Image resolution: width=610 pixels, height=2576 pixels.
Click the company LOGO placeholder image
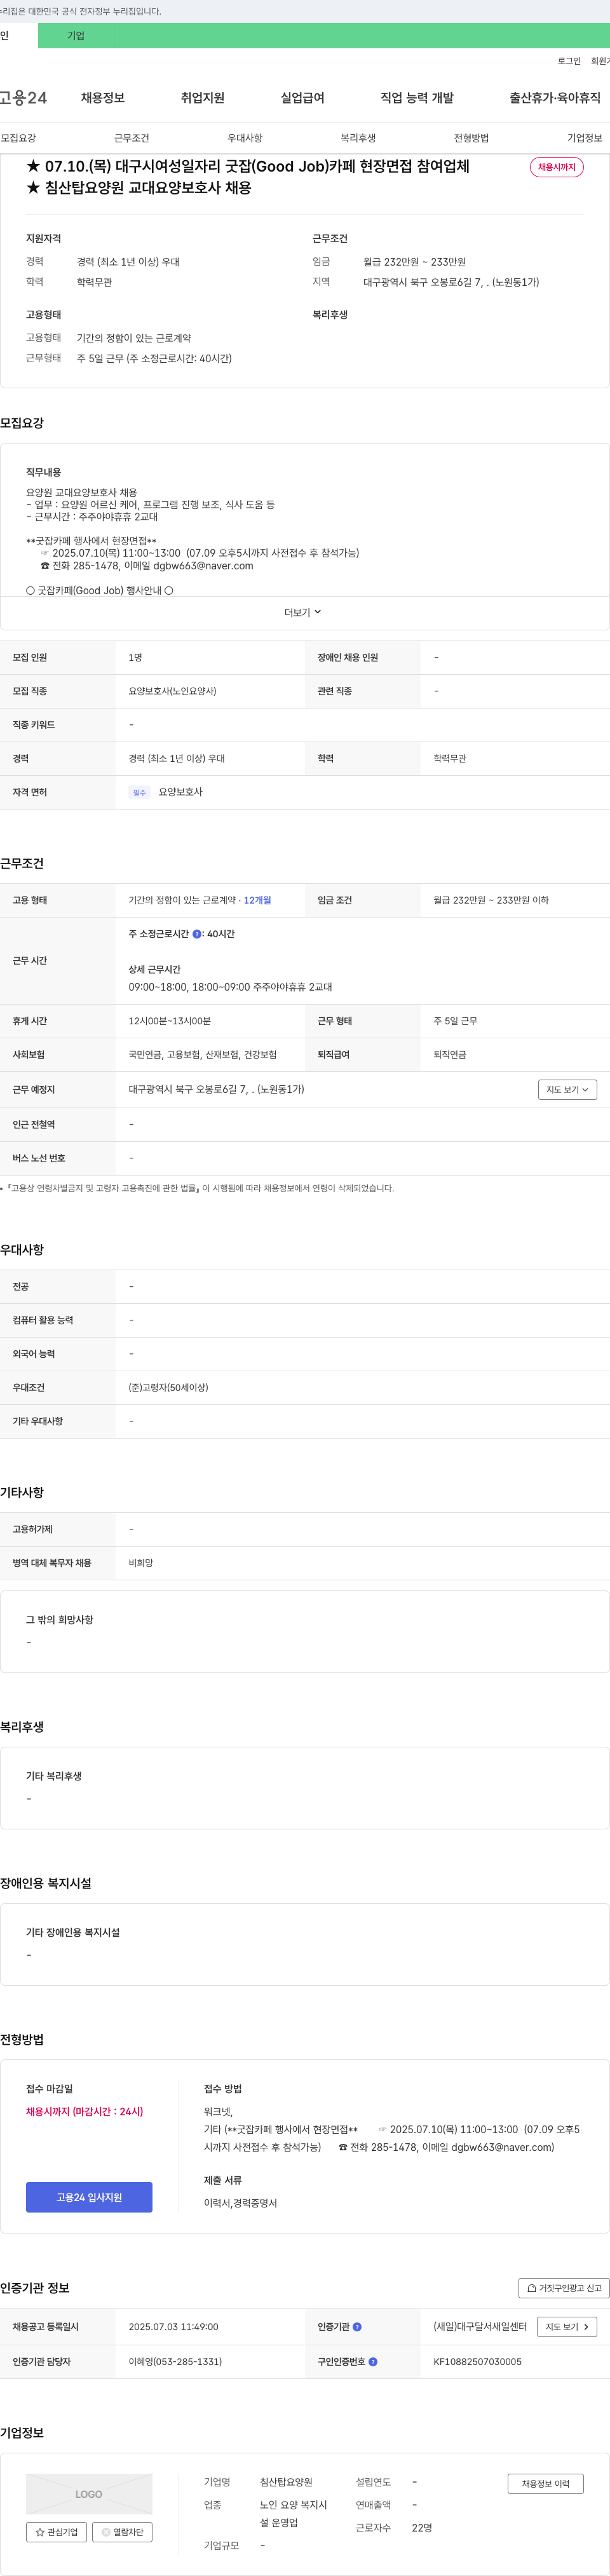[x=89, y=2493]
